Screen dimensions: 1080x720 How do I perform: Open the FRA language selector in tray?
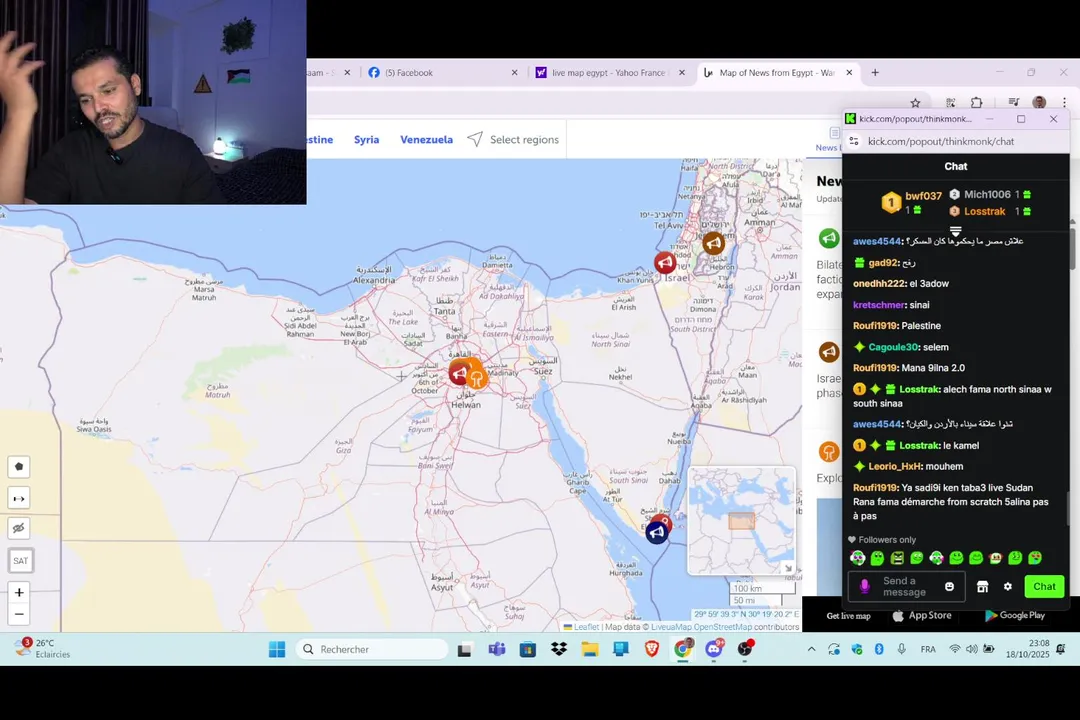(x=928, y=649)
